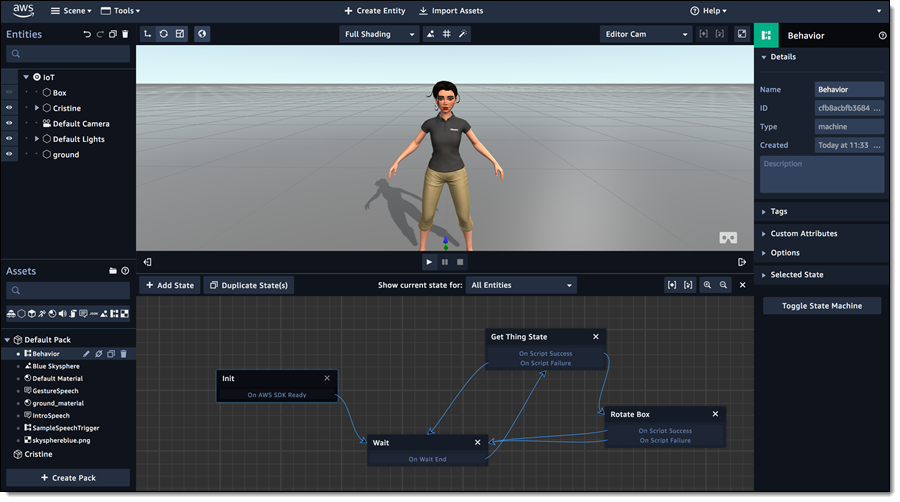Hide the Default Lights entity

coord(9,139)
